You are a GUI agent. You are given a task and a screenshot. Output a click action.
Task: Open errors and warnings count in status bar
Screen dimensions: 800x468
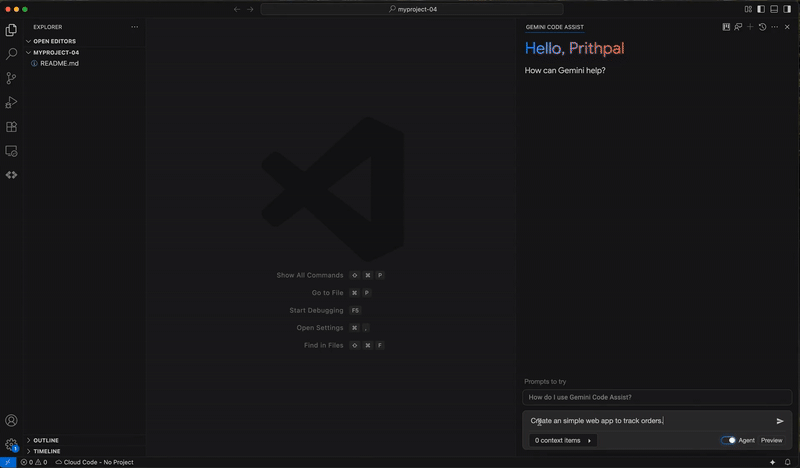click(34, 462)
